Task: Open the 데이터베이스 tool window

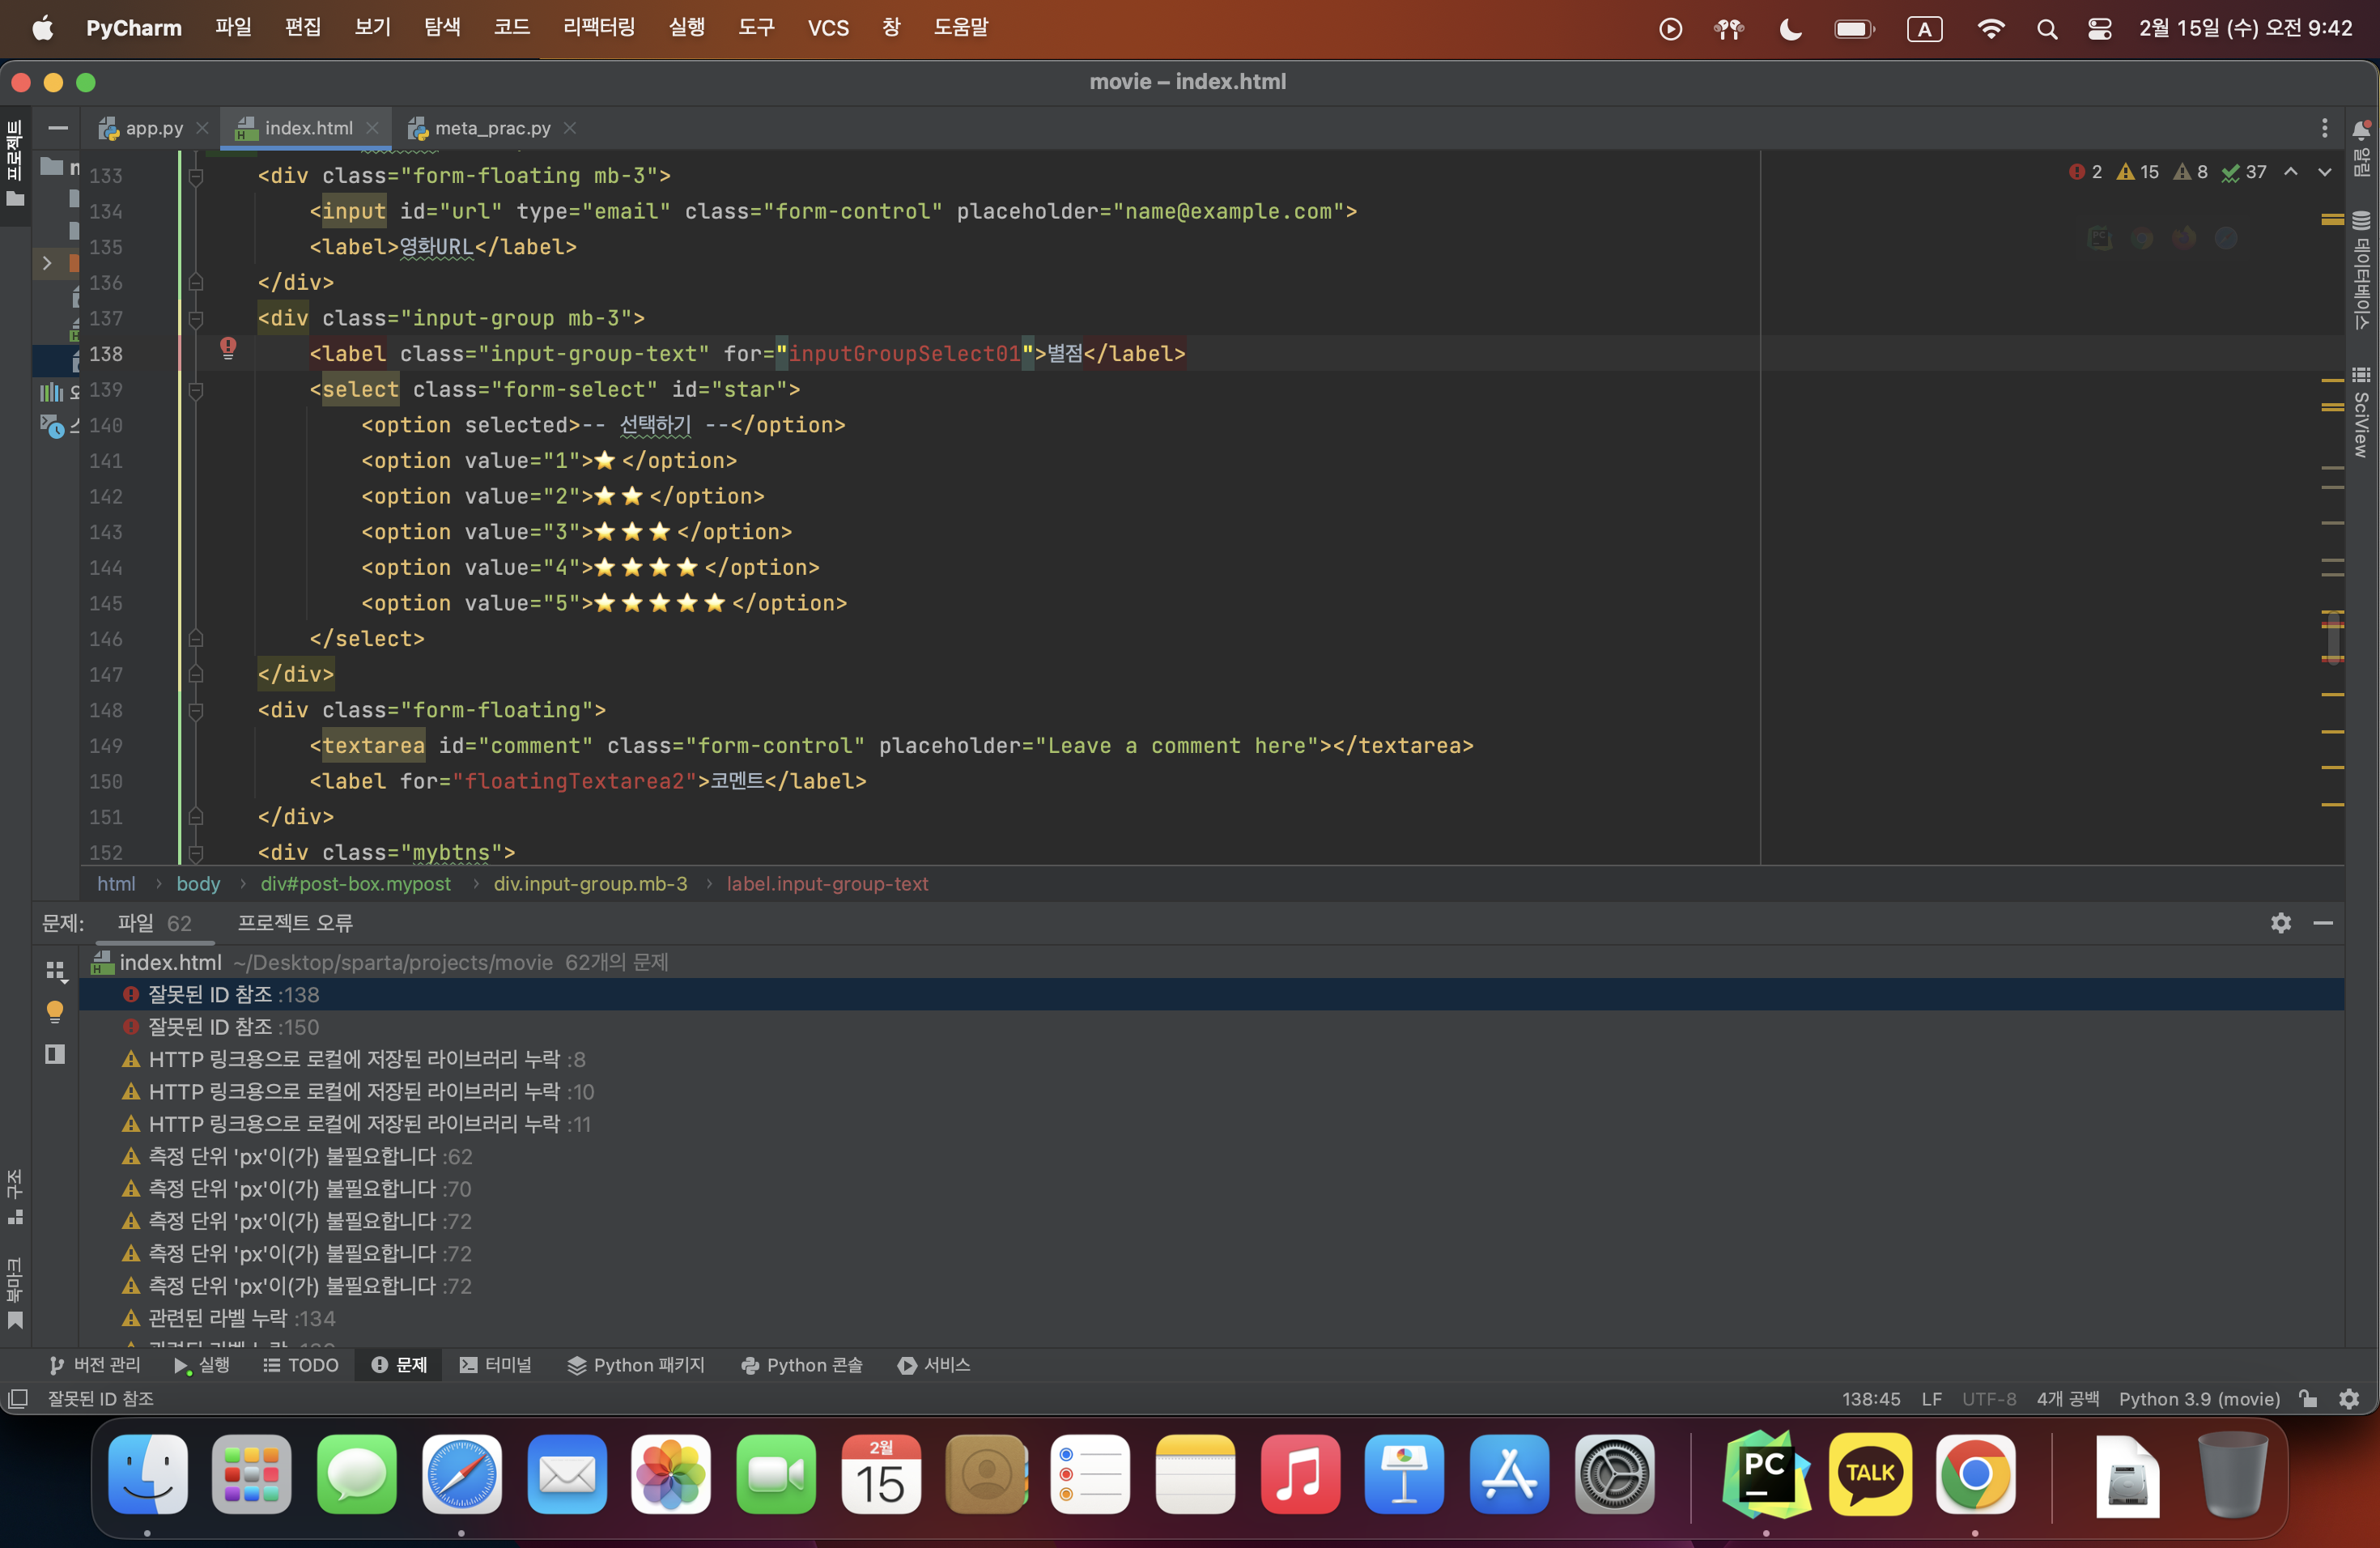Action: point(2361,270)
